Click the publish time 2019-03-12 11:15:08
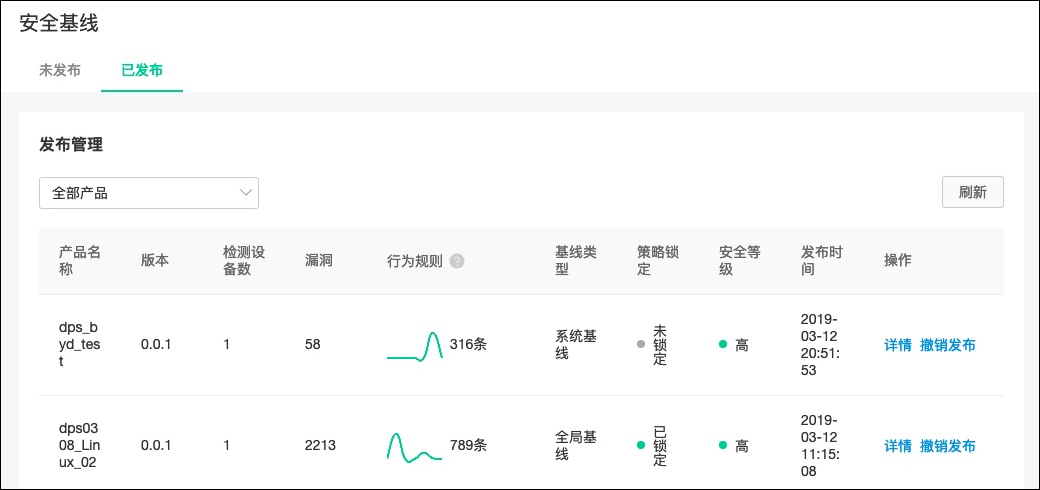Viewport: 1040px width, 490px height. [x=820, y=446]
